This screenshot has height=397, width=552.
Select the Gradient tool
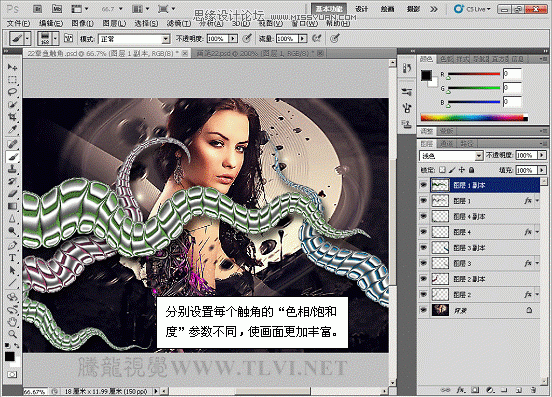[x=12, y=206]
